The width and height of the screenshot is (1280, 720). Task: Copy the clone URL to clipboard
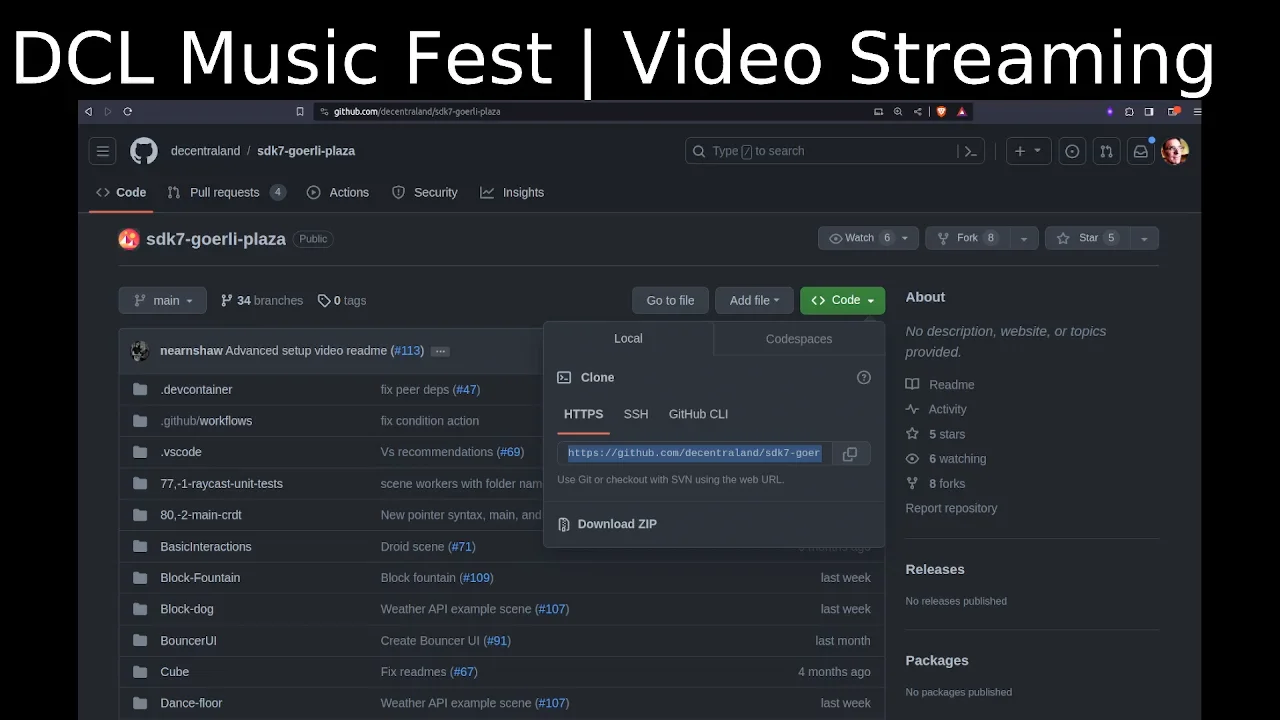(850, 453)
